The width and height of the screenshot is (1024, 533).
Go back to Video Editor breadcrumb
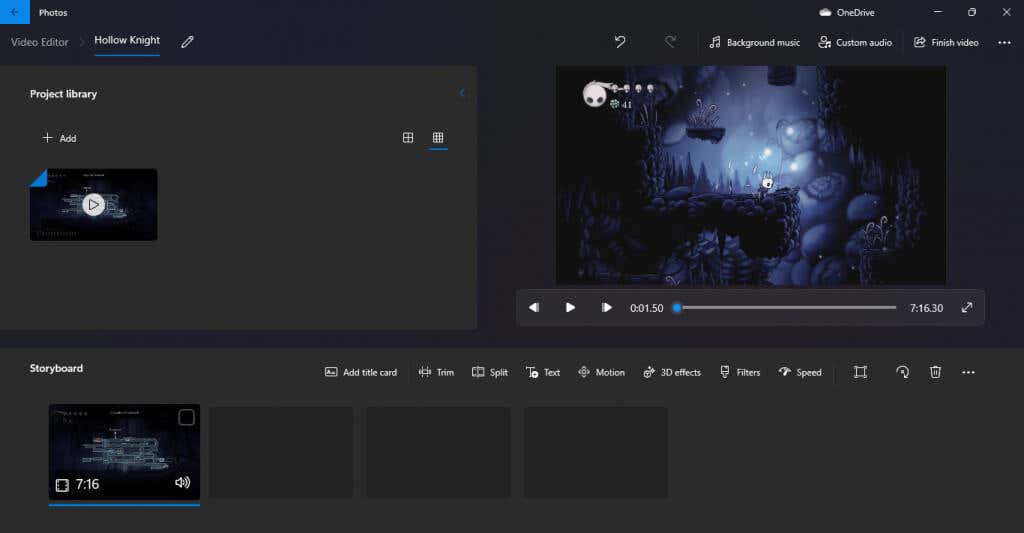39,42
